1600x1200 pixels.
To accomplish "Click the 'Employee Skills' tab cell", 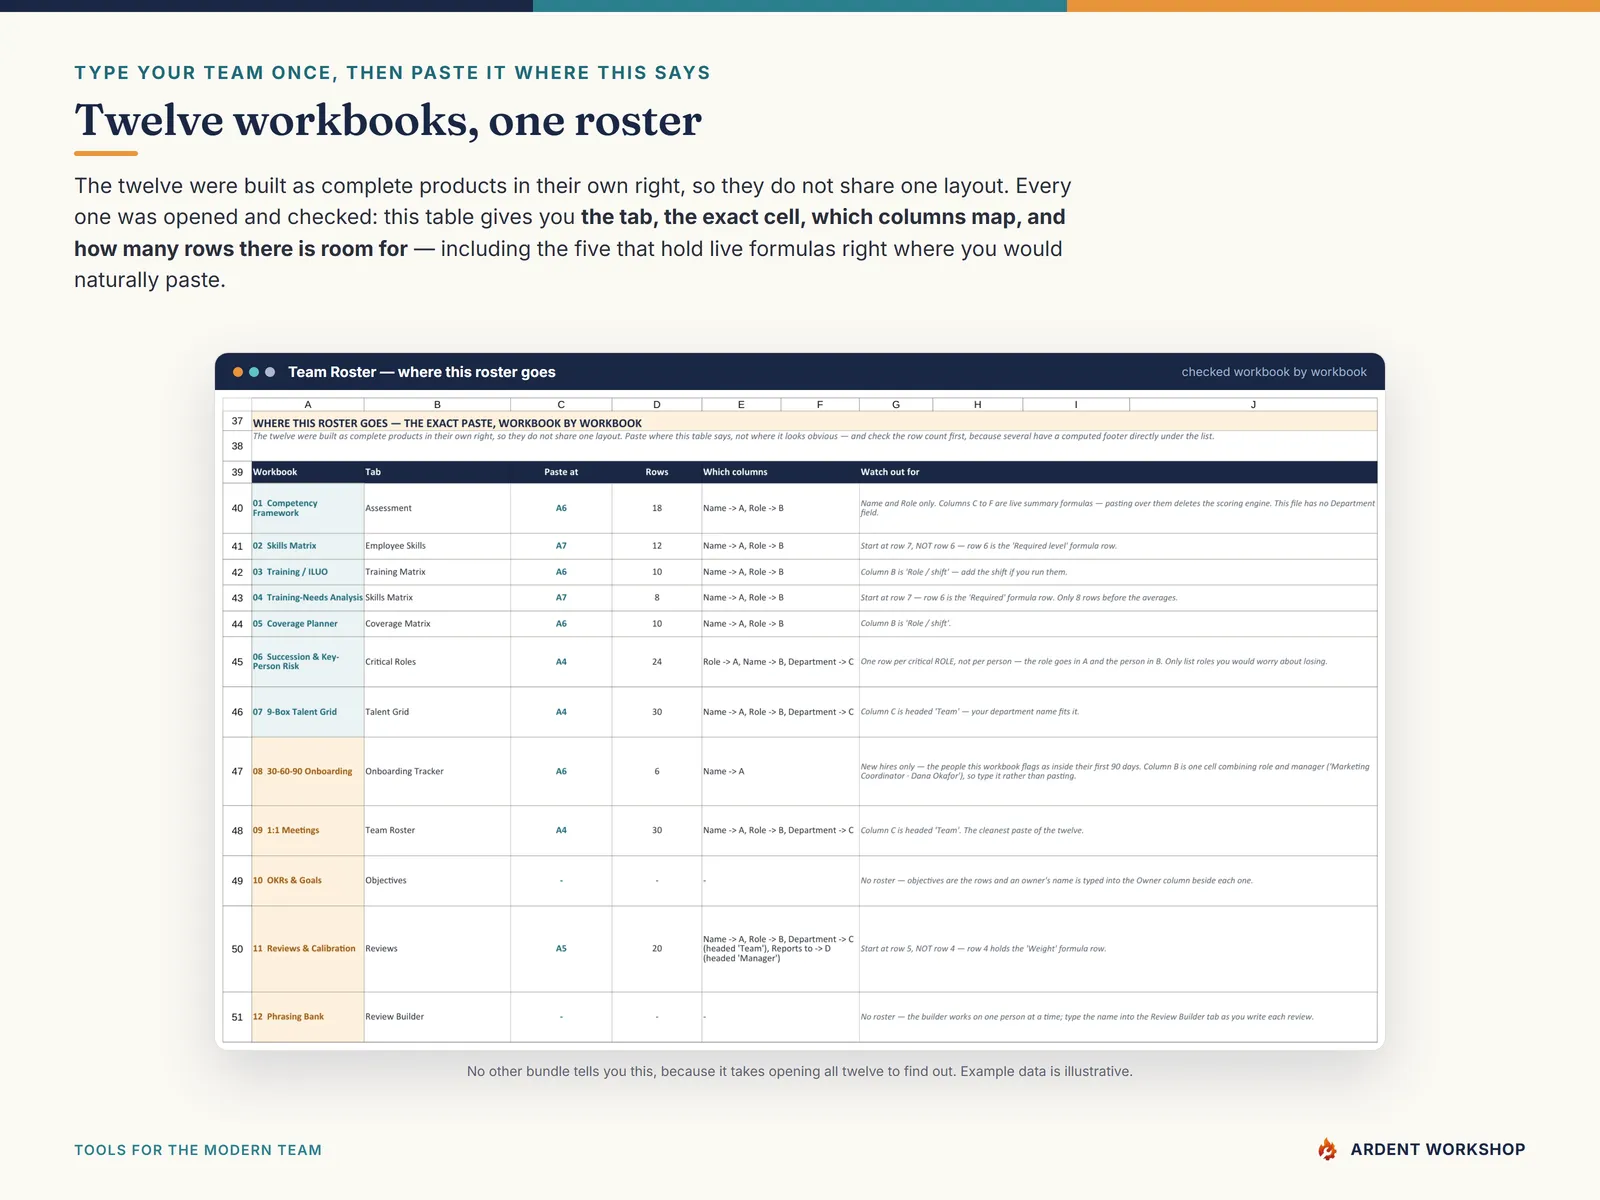I will pyautogui.click(x=437, y=546).
